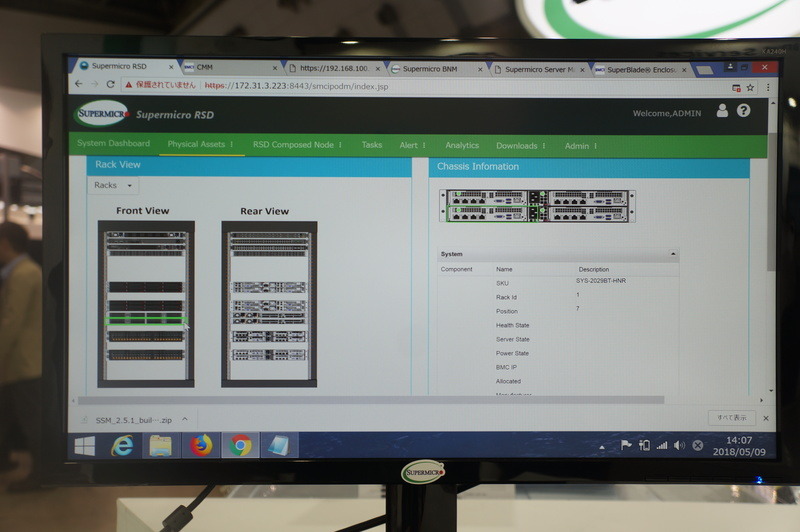Click the not-secure warning icon
The width and height of the screenshot is (800, 532).
click(x=129, y=85)
